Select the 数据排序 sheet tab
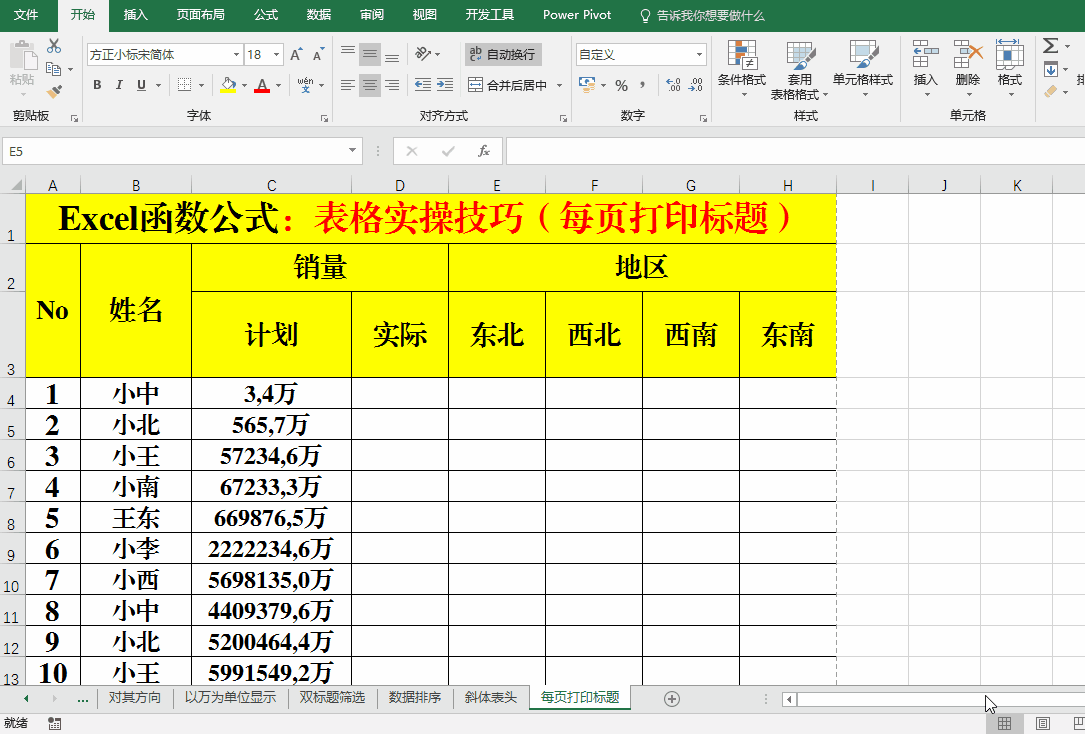This screenshot has height=734, width=1085. click(x=415, y=698)
